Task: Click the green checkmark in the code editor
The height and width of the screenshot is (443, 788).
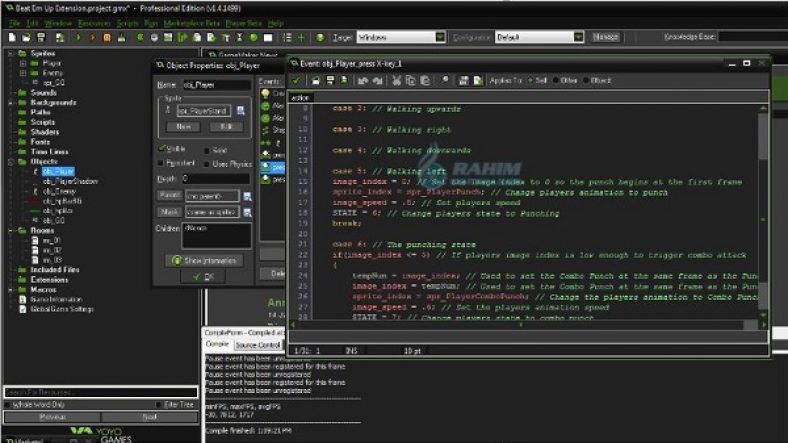Action: pyautogui.click(x=297, y=80)
